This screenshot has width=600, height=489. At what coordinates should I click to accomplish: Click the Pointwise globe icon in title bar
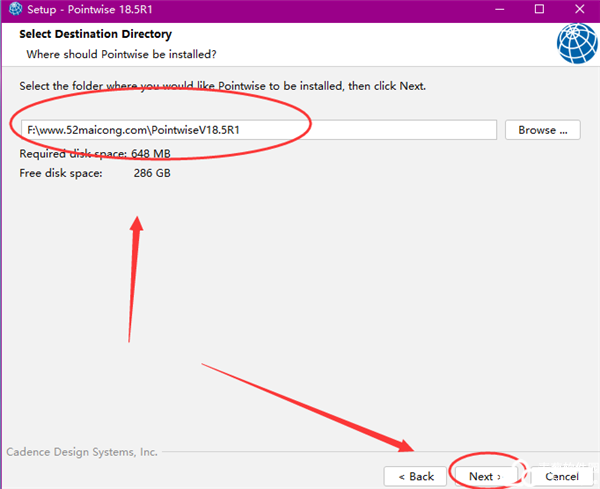15,9
